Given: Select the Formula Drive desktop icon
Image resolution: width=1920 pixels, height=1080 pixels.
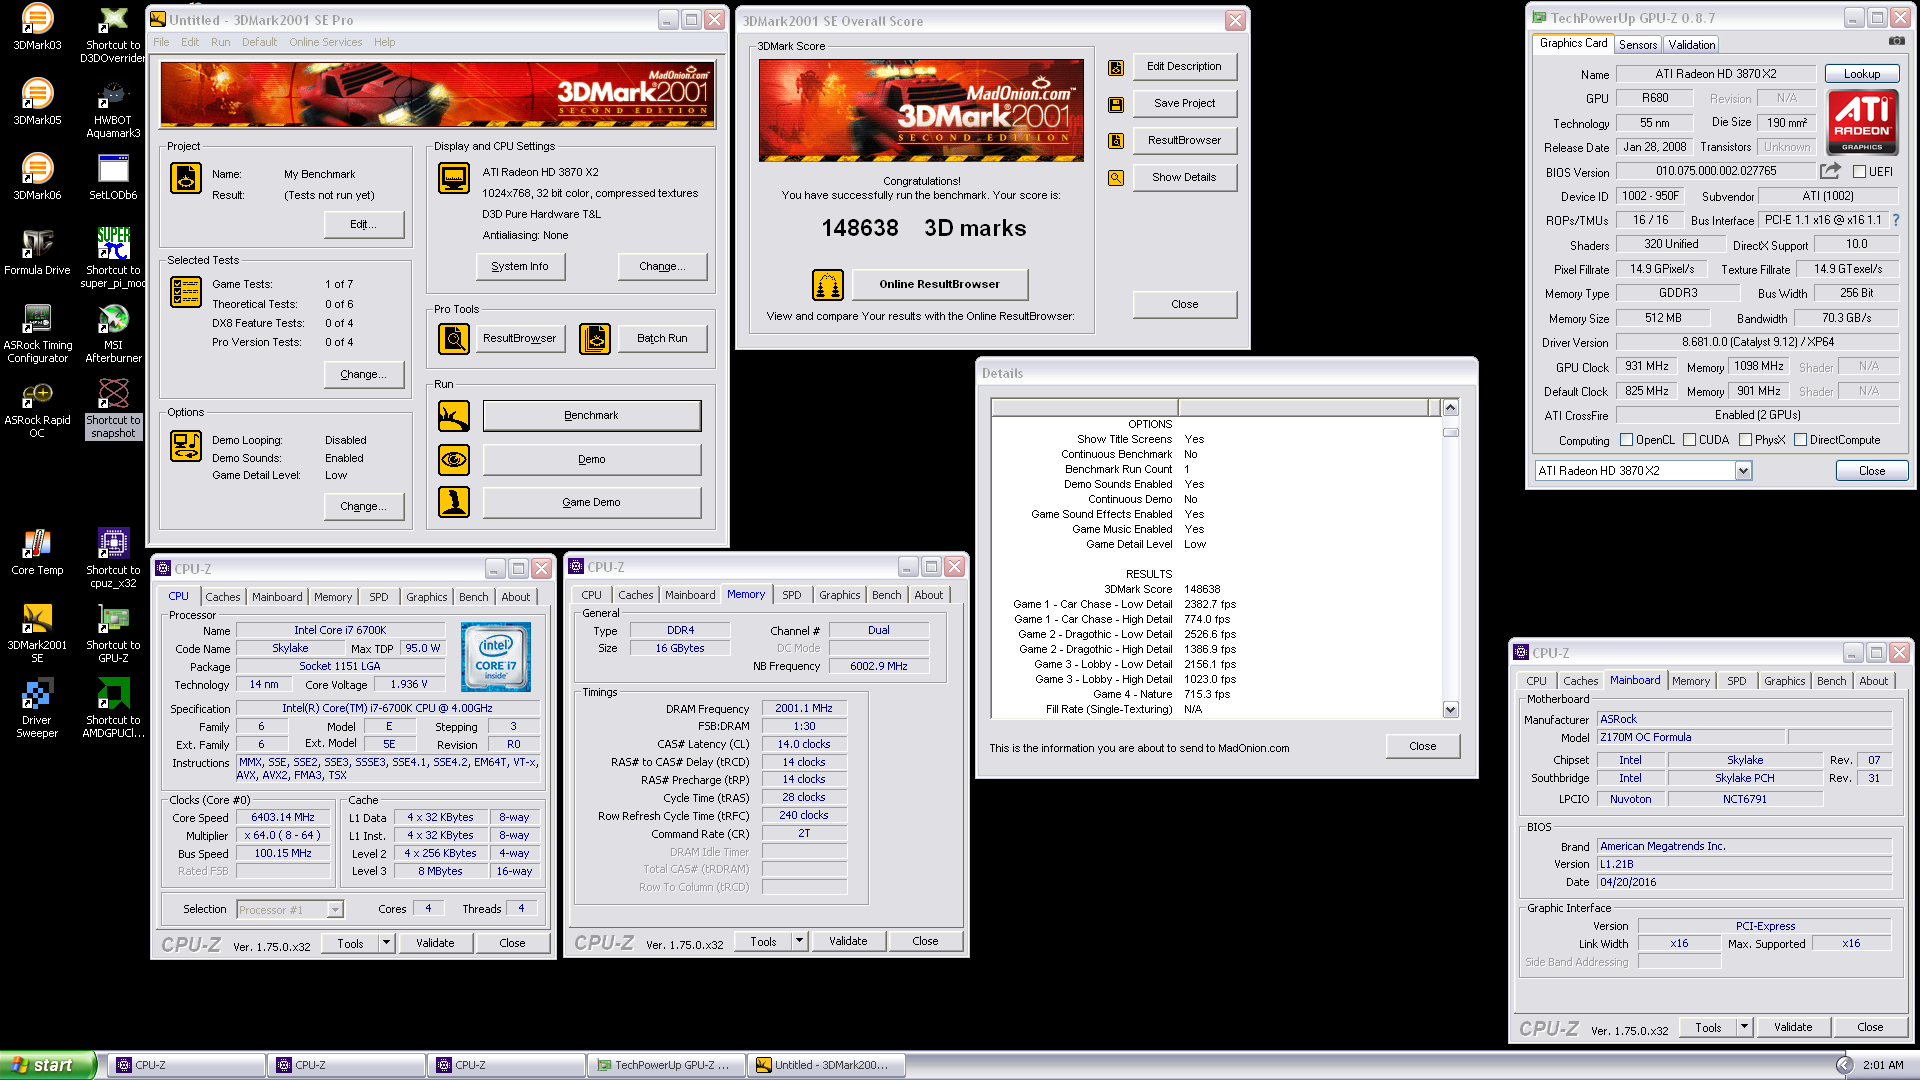Looking at the screenshot, I should coord(37,252).
